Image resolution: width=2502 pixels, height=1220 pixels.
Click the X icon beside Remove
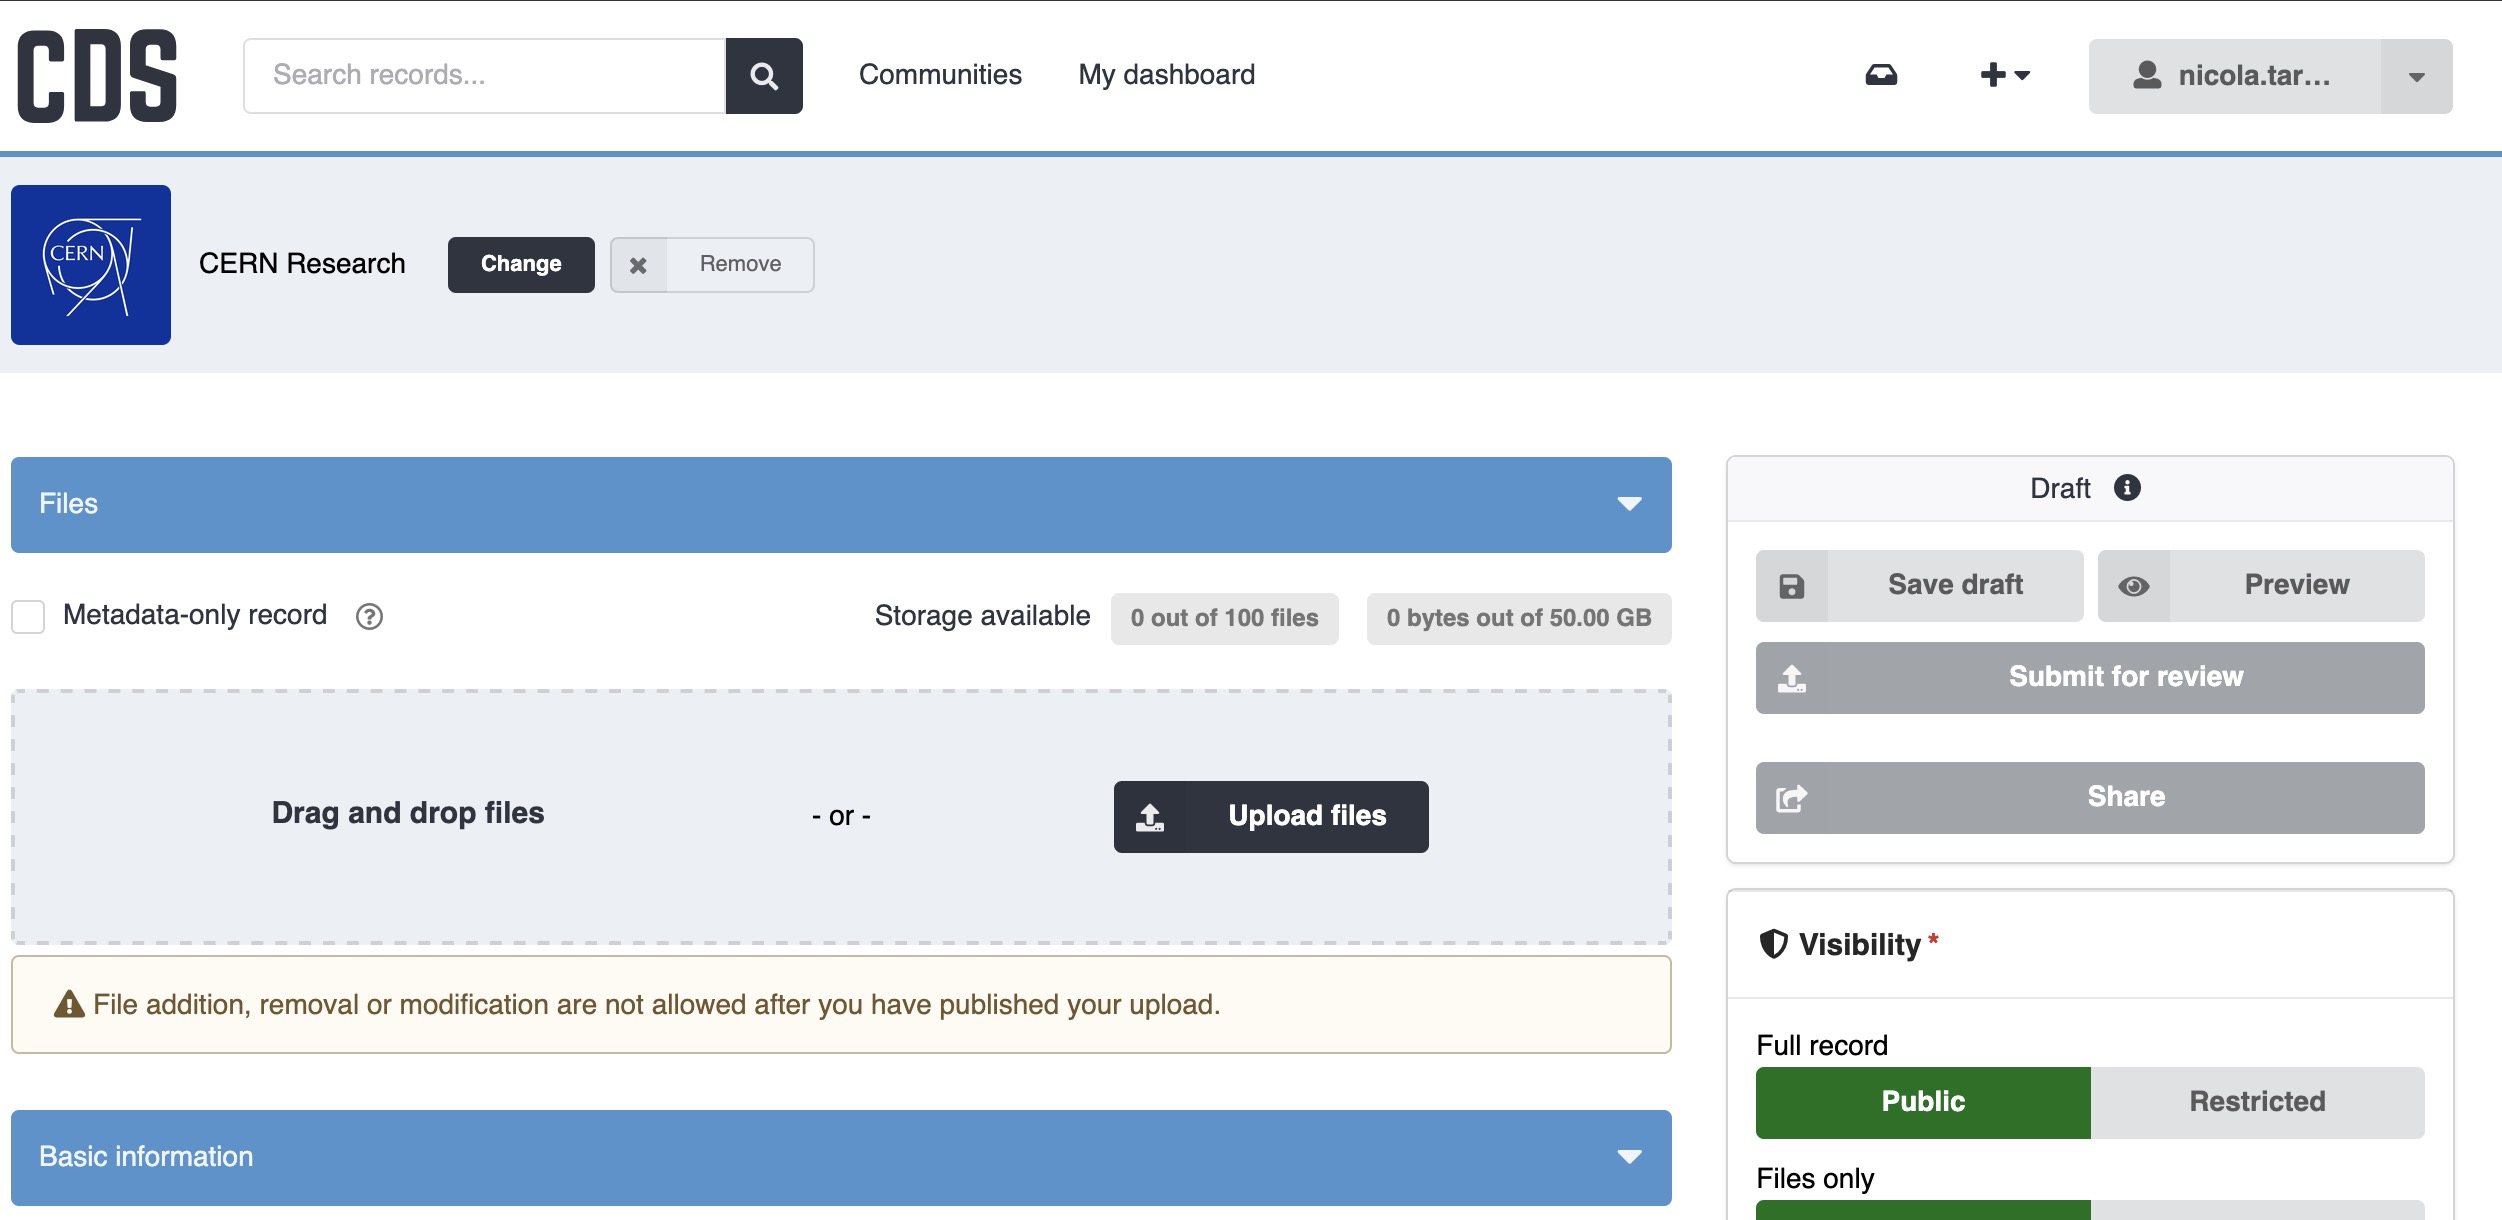638,265
